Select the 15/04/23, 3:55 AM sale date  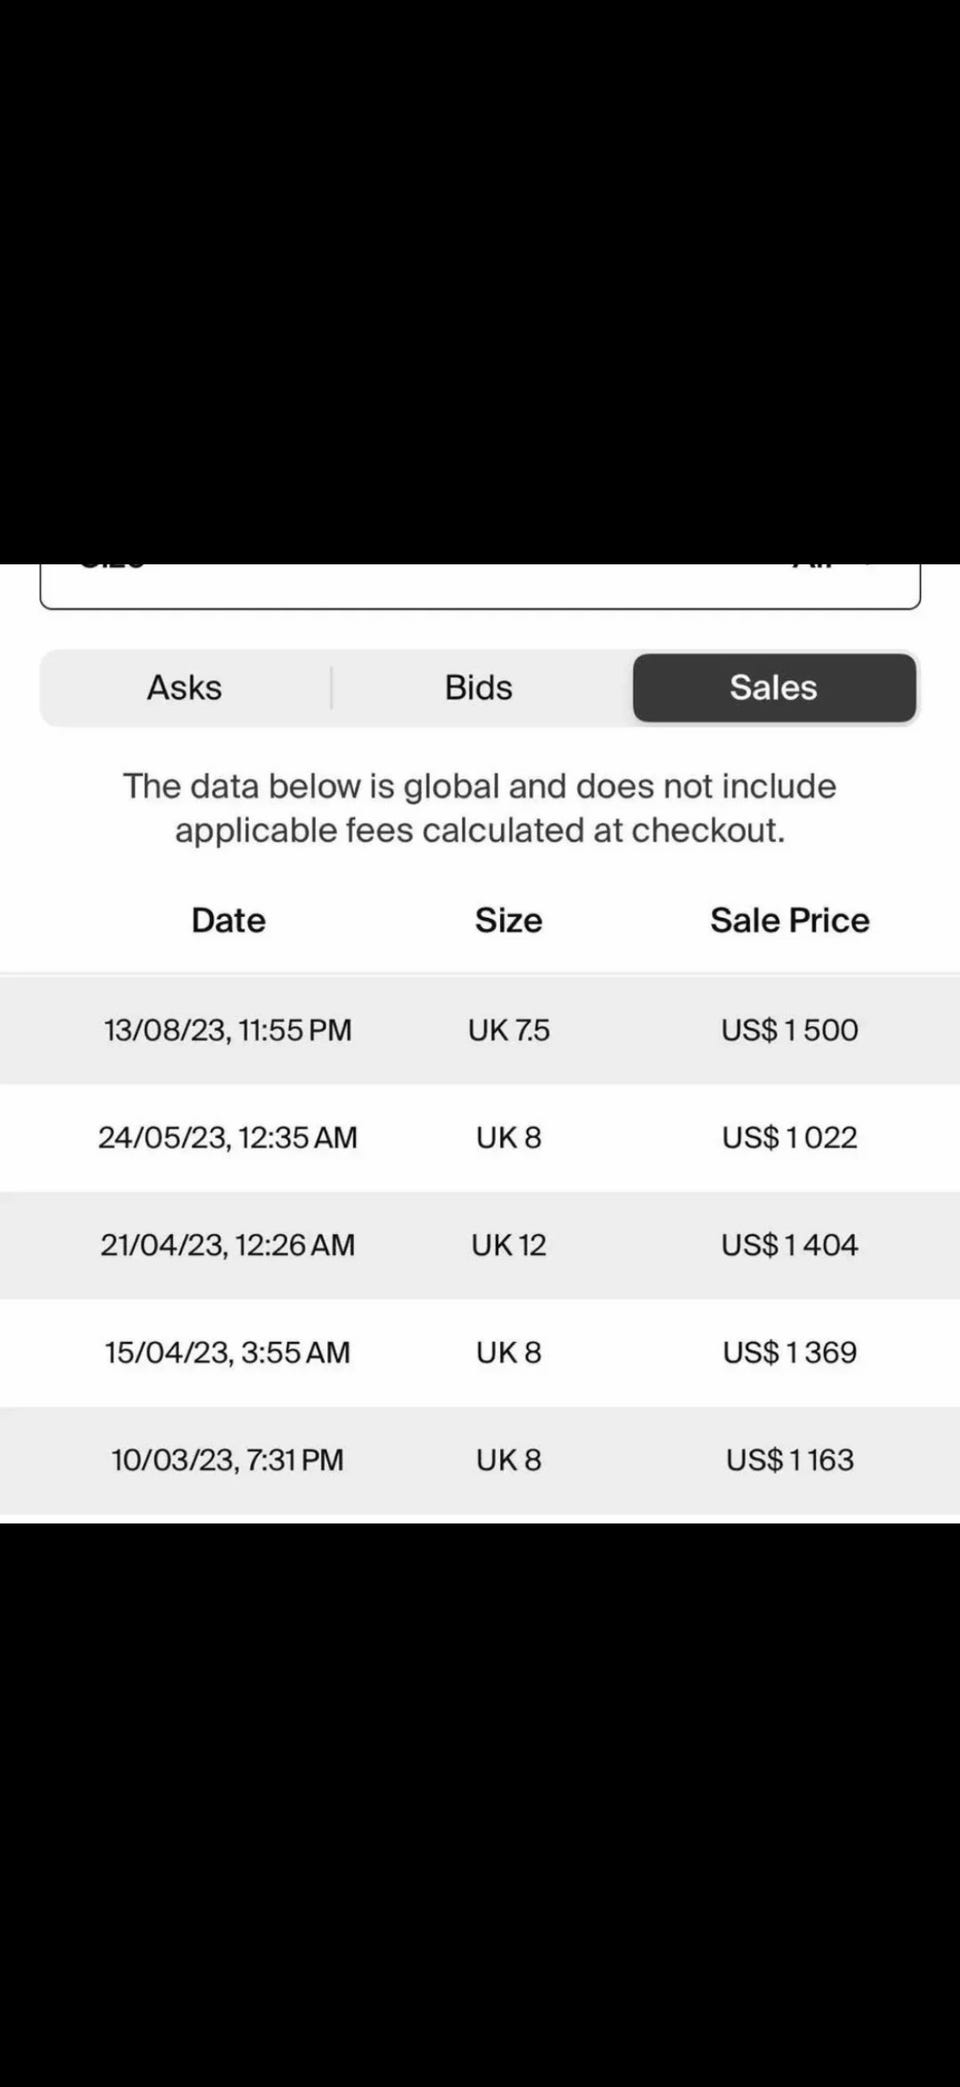click(x=228, y=1353)
